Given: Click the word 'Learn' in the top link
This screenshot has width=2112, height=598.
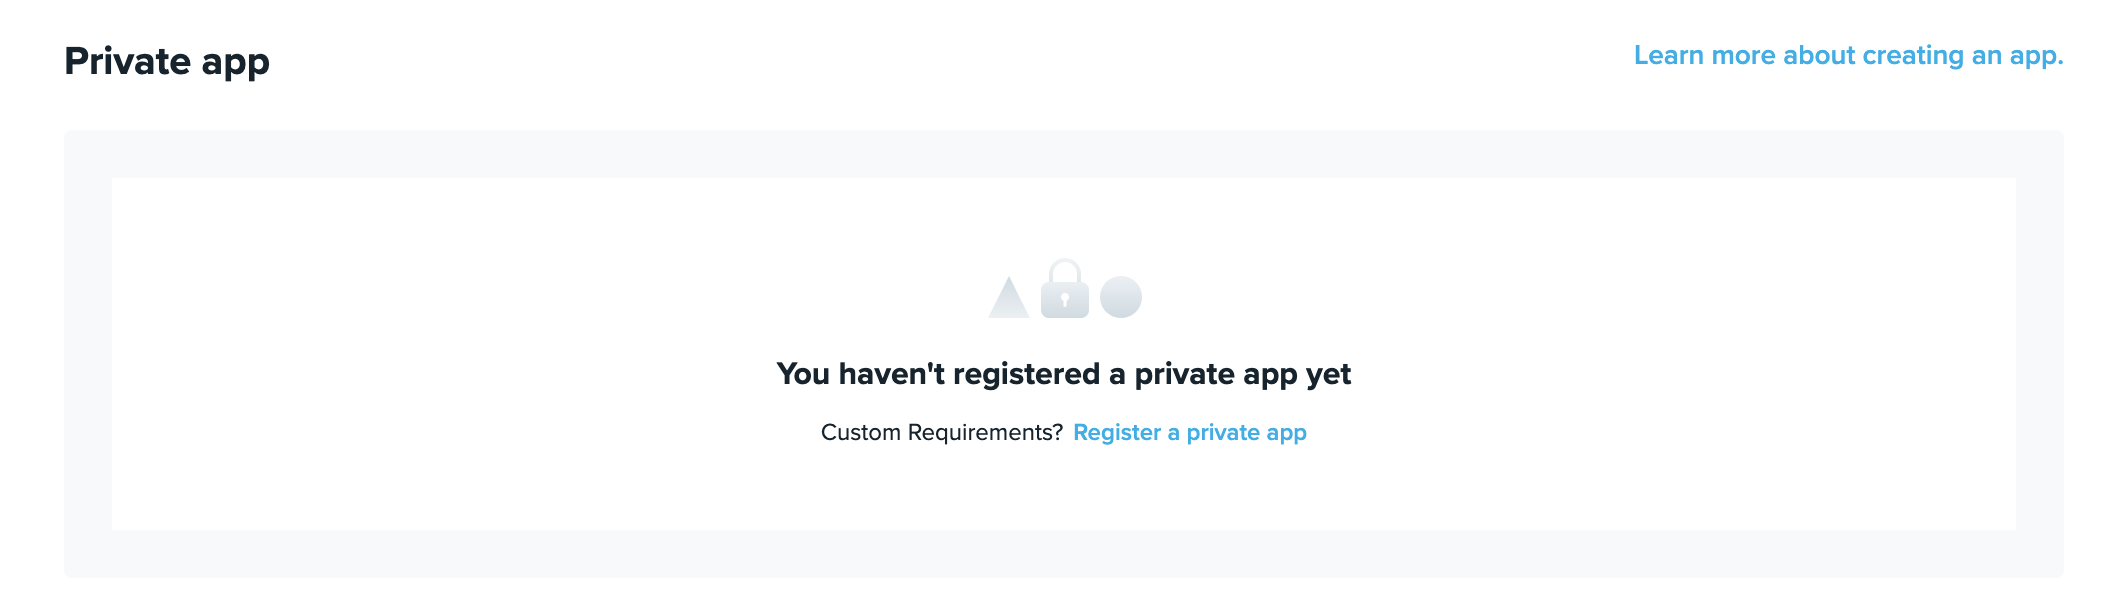Looking at the screenshot, I should click(x=1668, y=56).
